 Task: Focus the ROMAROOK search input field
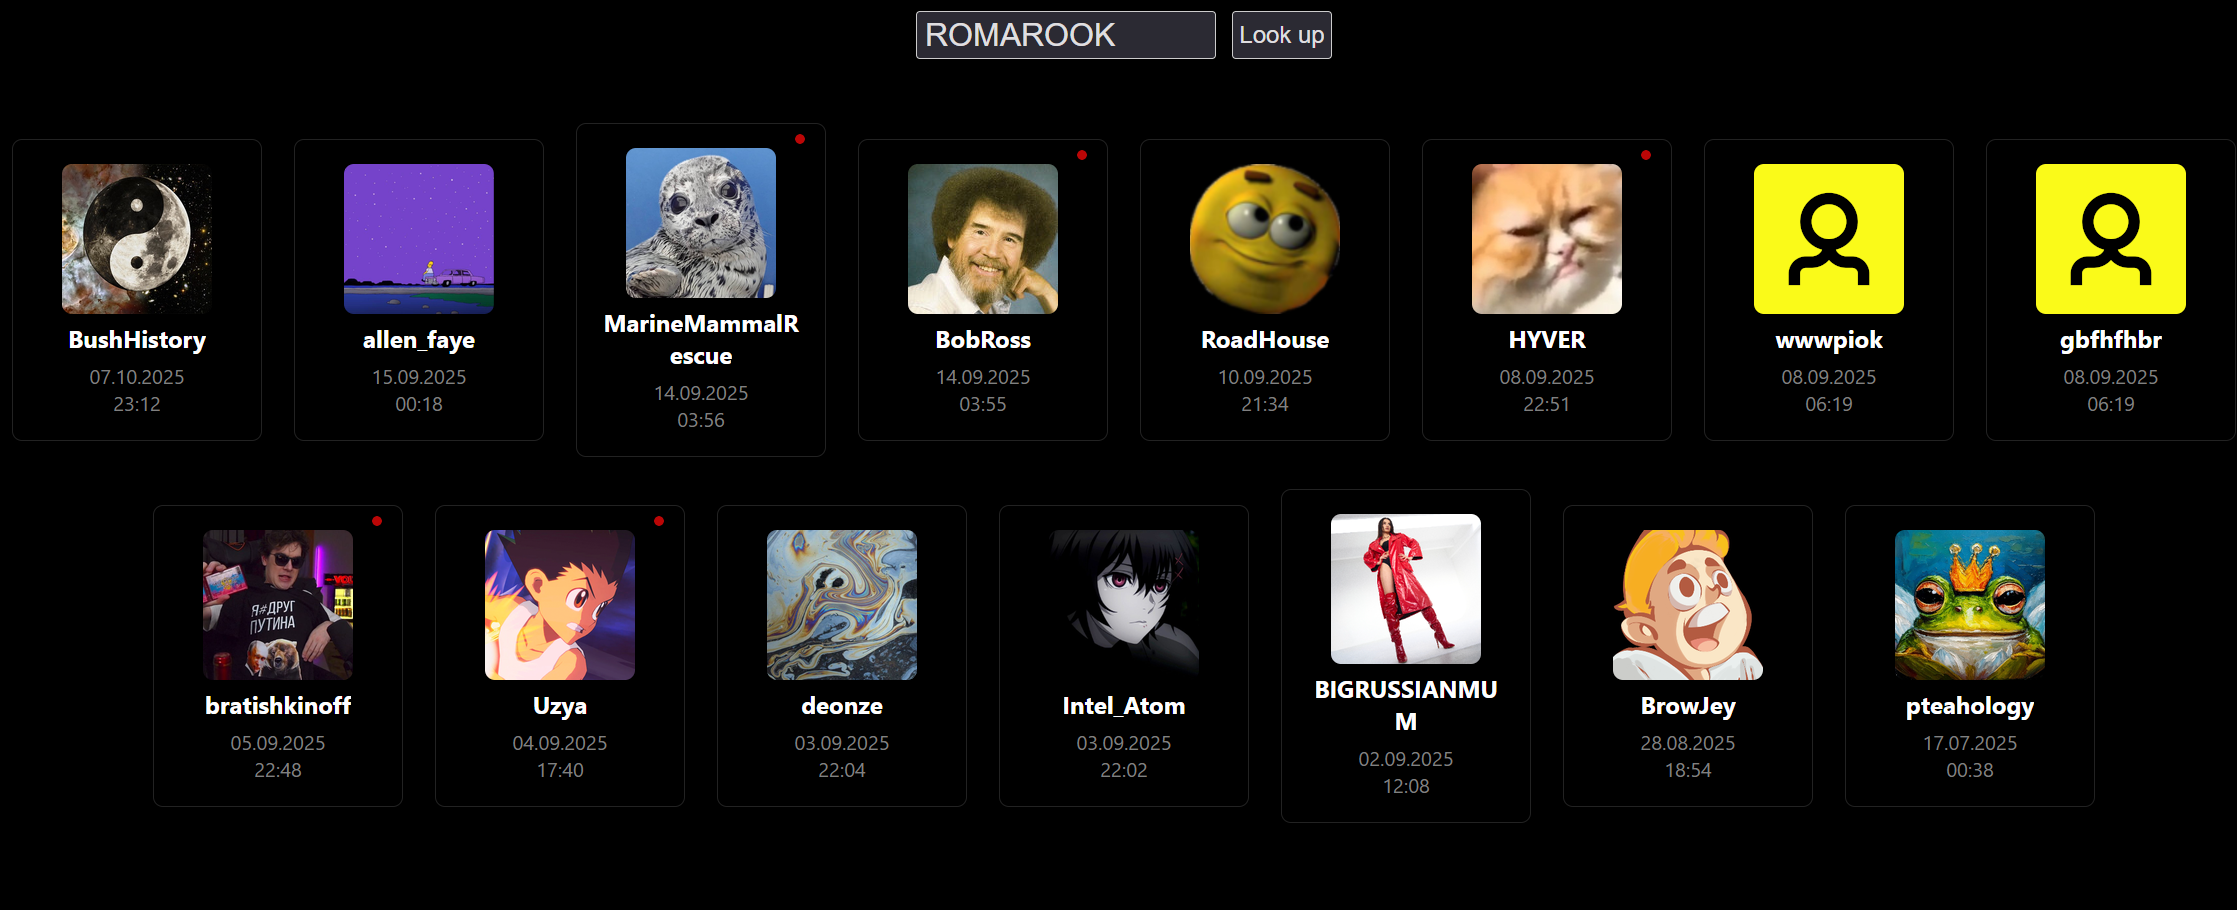click(1065, 35)
